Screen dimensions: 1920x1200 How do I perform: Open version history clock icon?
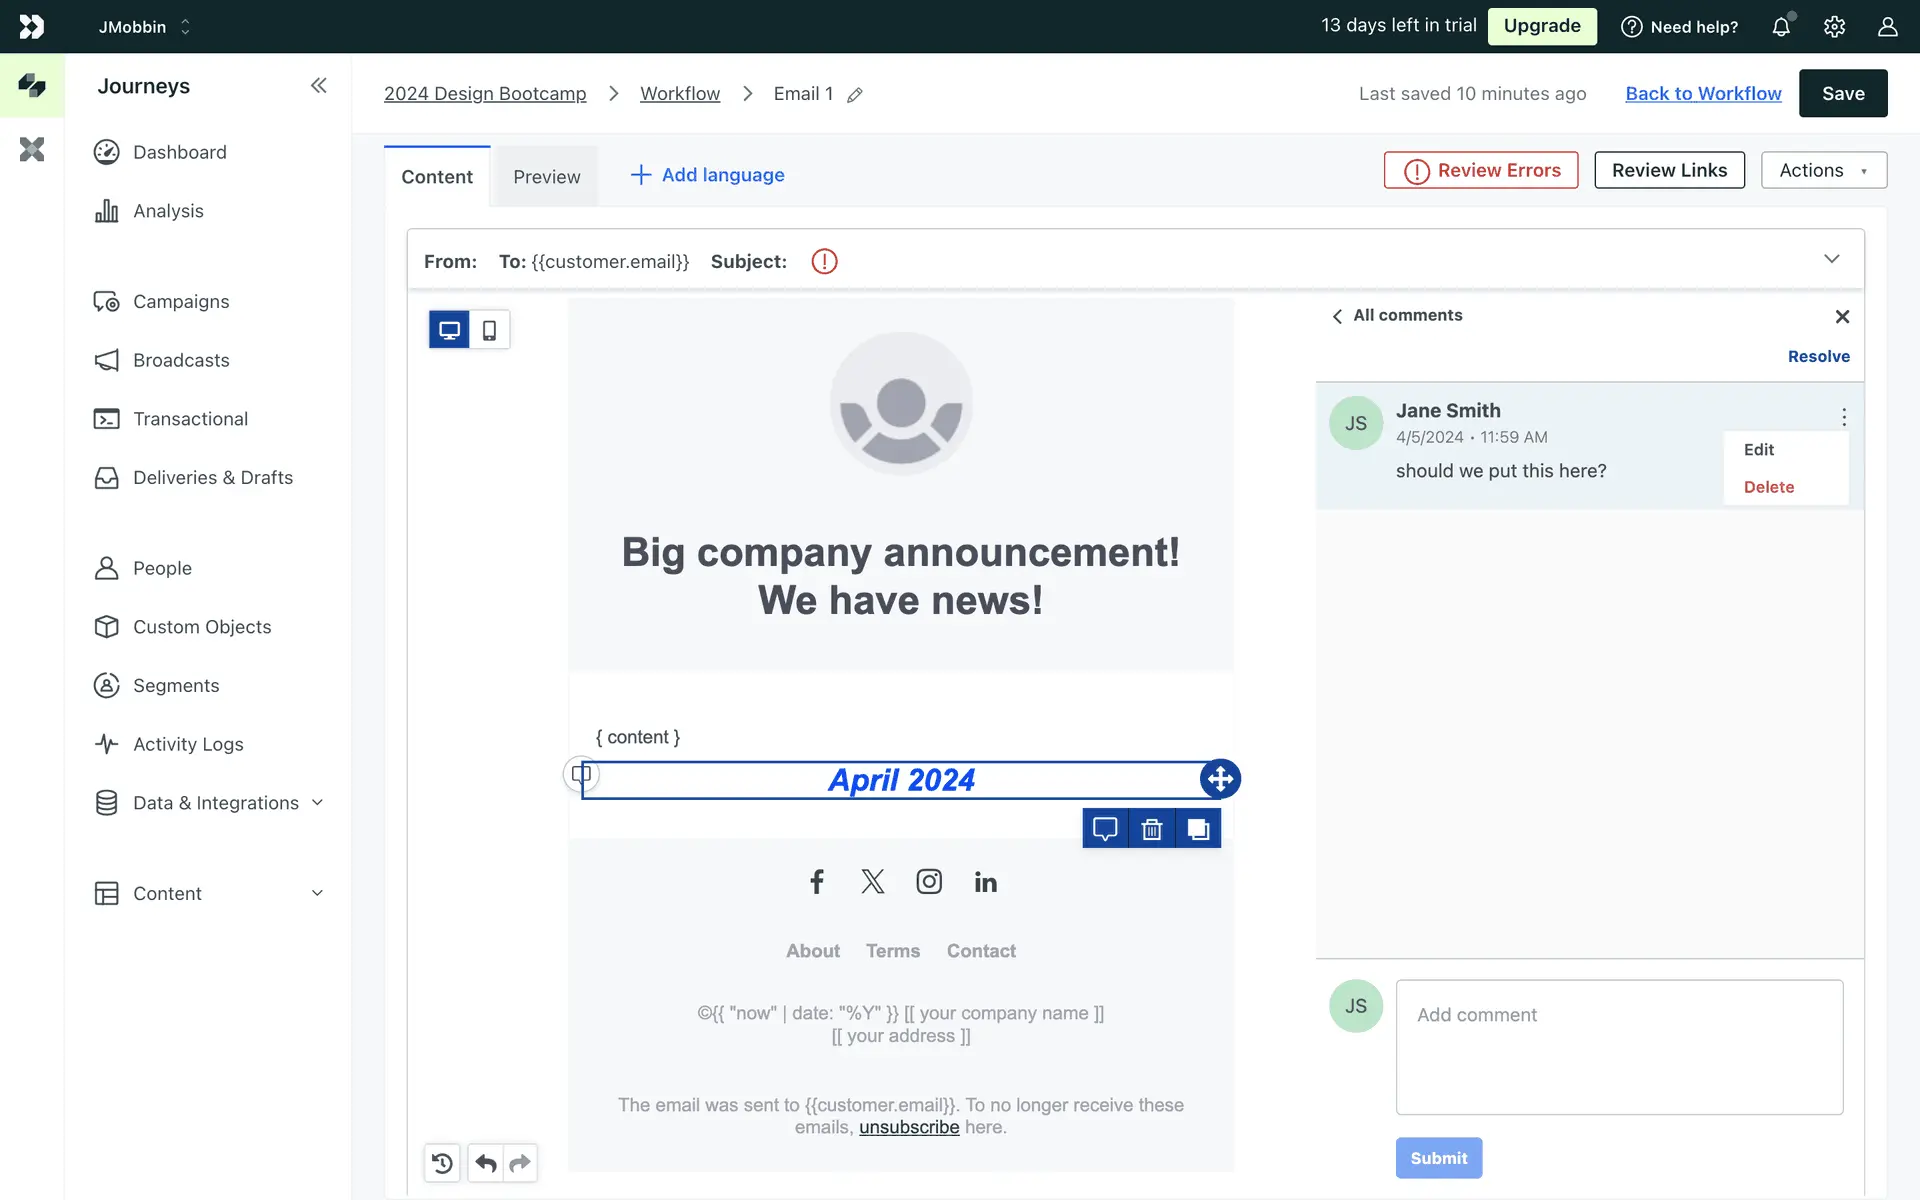[x=442, y=1163]
